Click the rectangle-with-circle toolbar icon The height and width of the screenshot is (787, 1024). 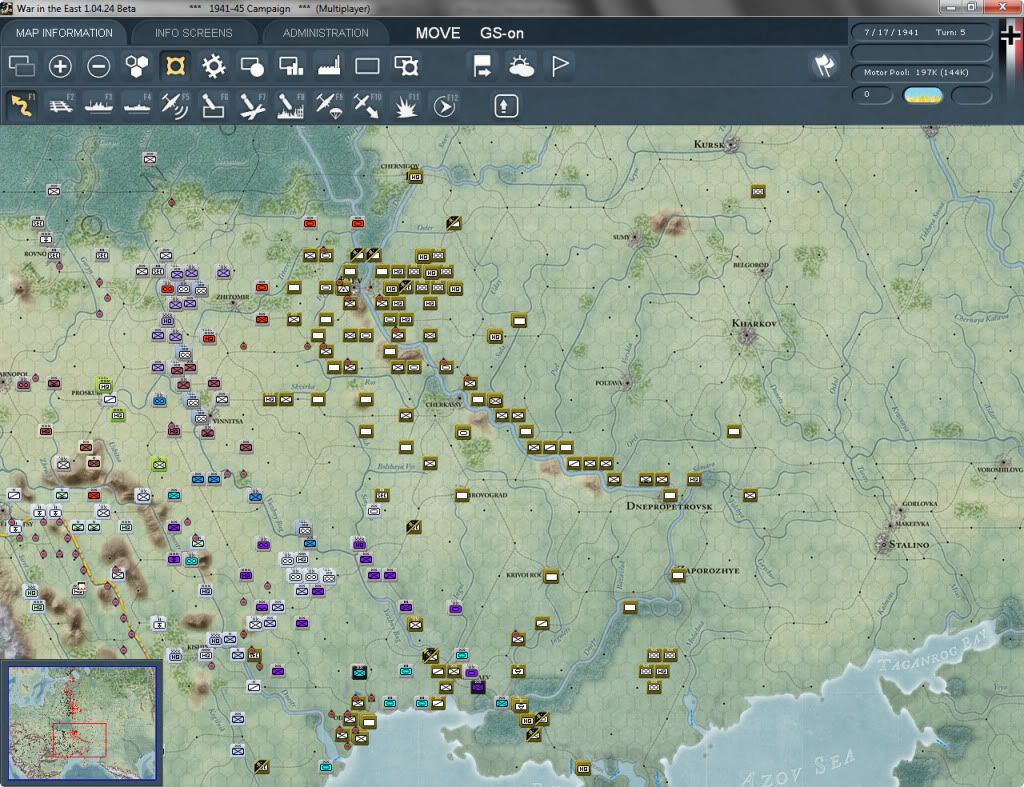pos(252,66)
